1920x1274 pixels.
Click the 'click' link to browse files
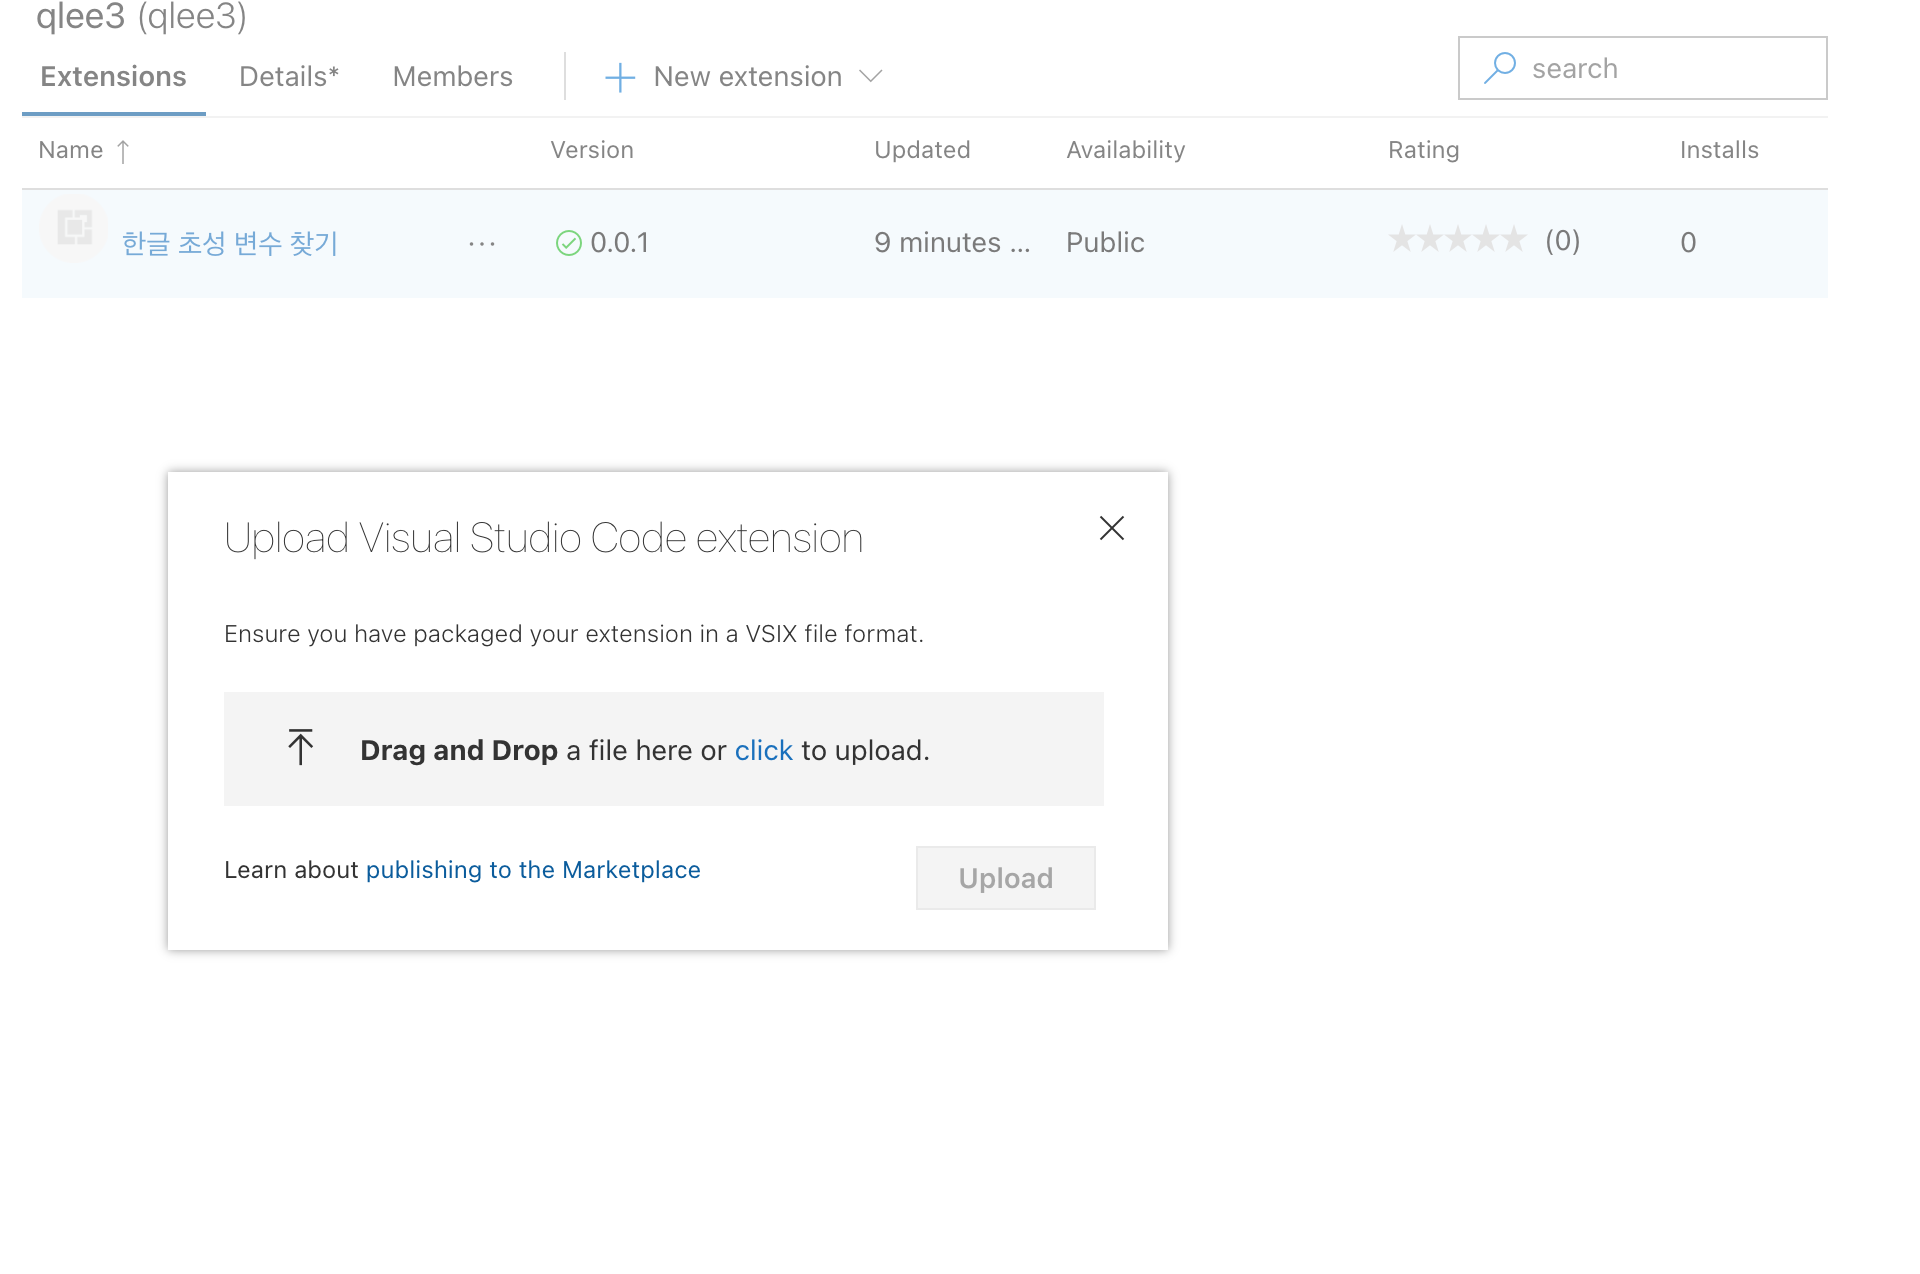[x=763, y=750]
